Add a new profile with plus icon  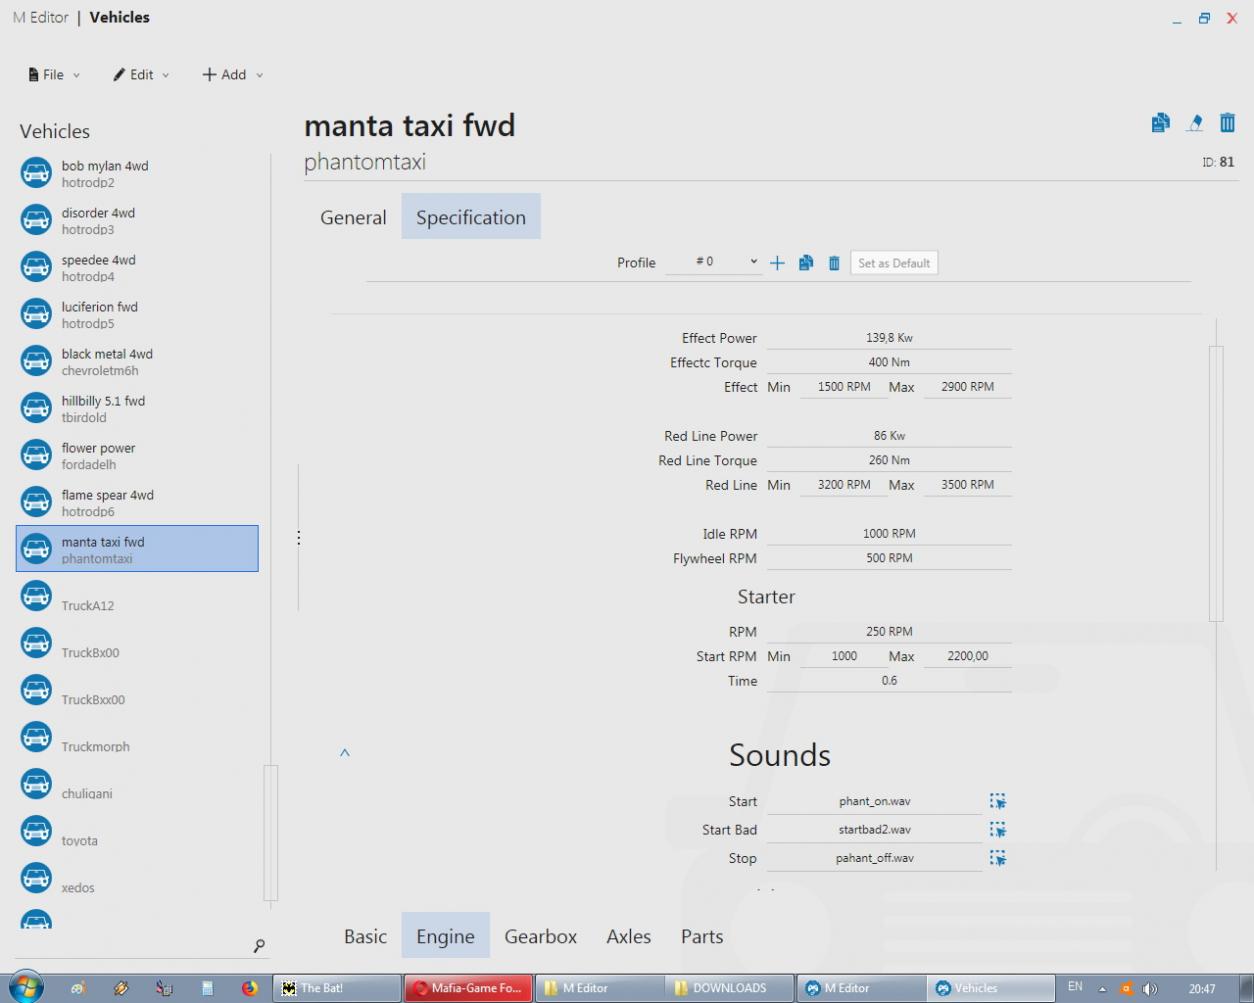[x=777, y=263]
